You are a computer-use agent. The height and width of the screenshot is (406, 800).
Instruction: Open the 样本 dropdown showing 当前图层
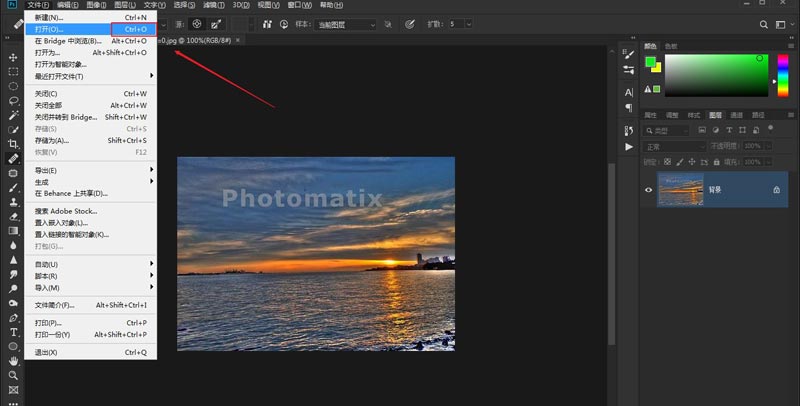[x=344, y=23]
